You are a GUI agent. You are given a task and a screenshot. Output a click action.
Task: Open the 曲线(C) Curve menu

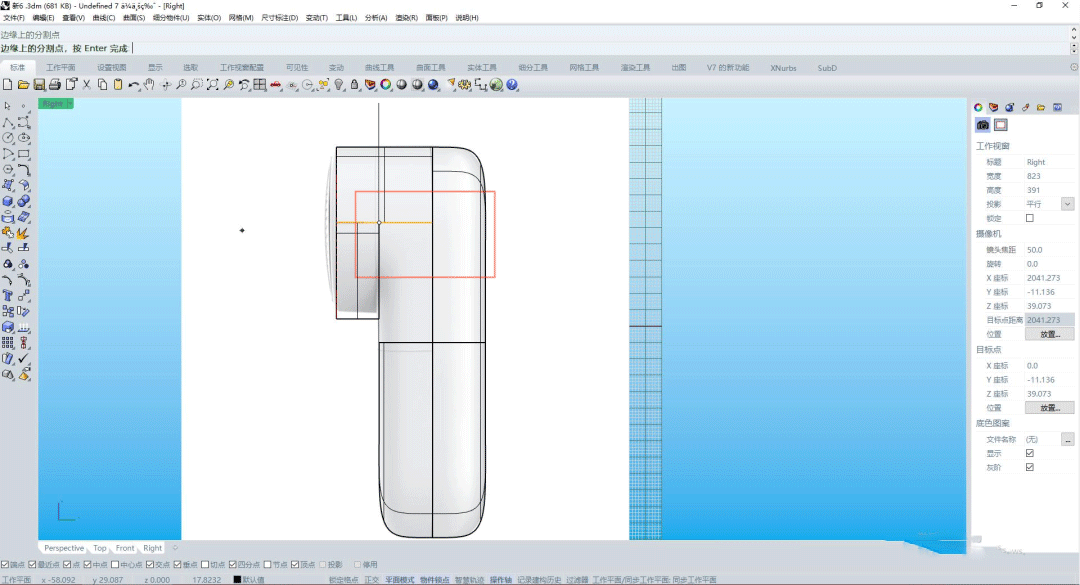(103, 18)
